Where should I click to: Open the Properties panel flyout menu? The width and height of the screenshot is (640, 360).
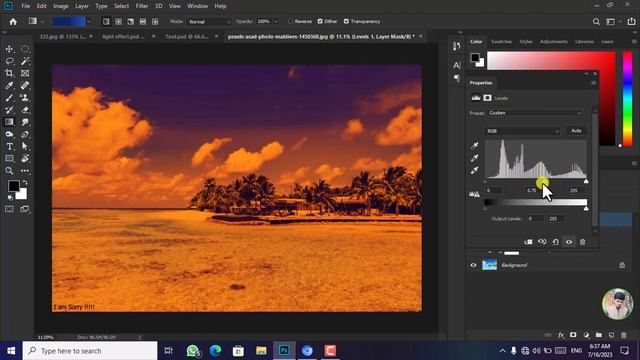click(593, 83)
